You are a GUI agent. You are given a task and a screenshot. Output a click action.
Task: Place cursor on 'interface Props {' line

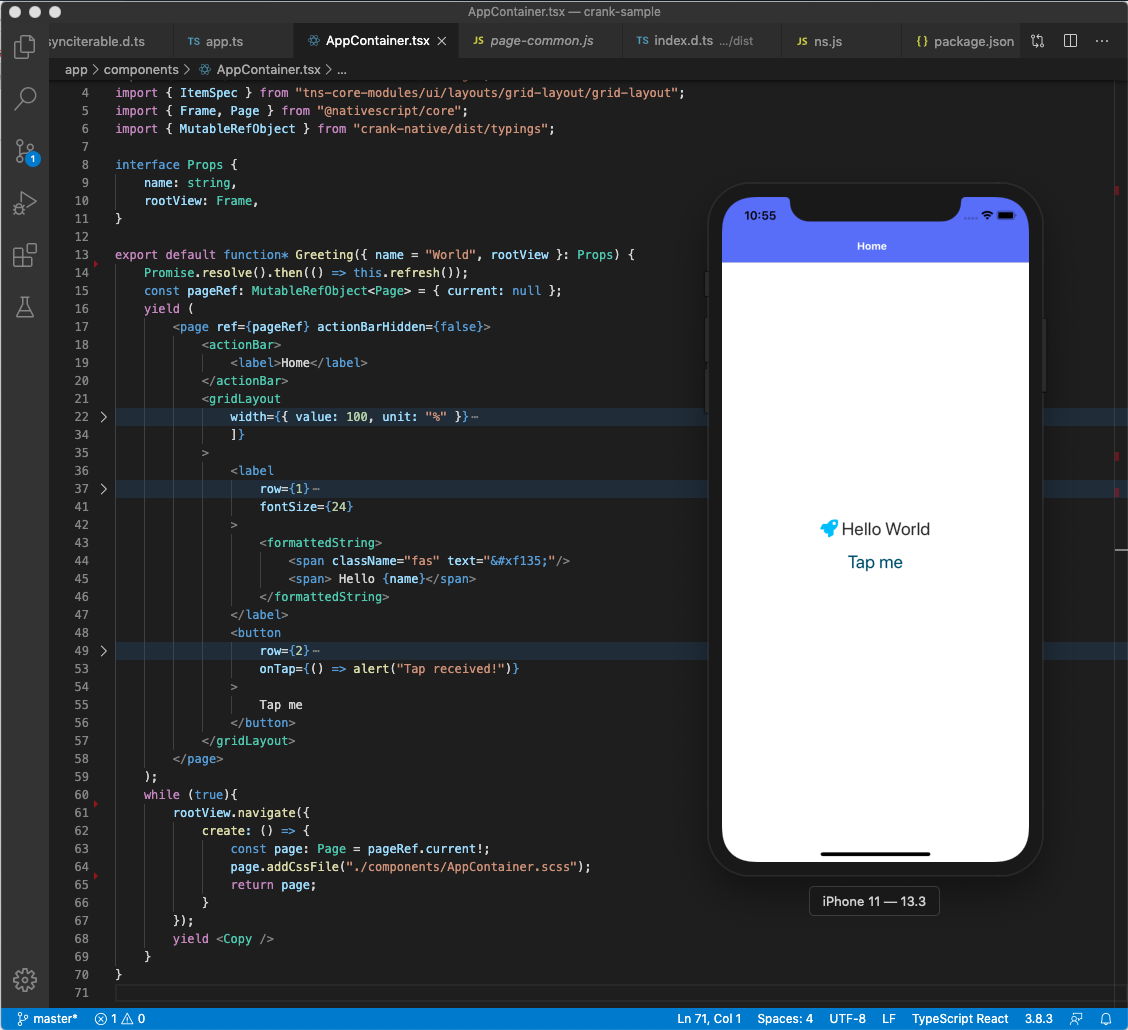coord(176,165)
